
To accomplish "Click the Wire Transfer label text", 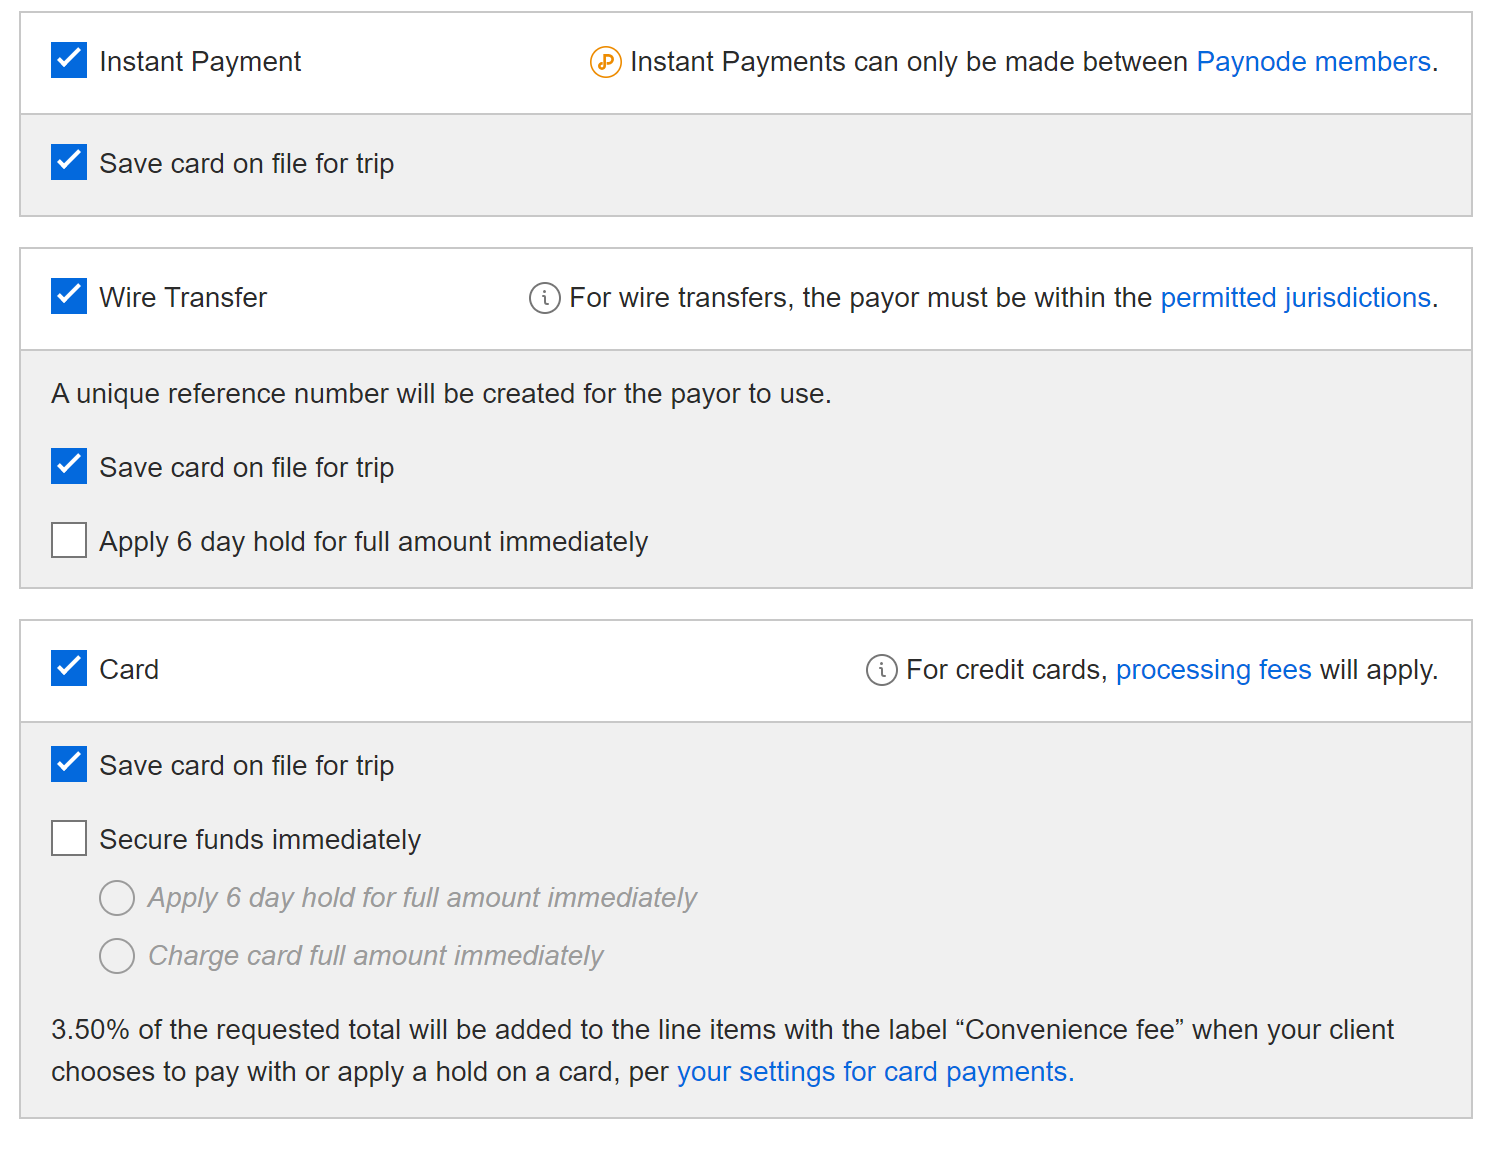I will coord(183,298).
